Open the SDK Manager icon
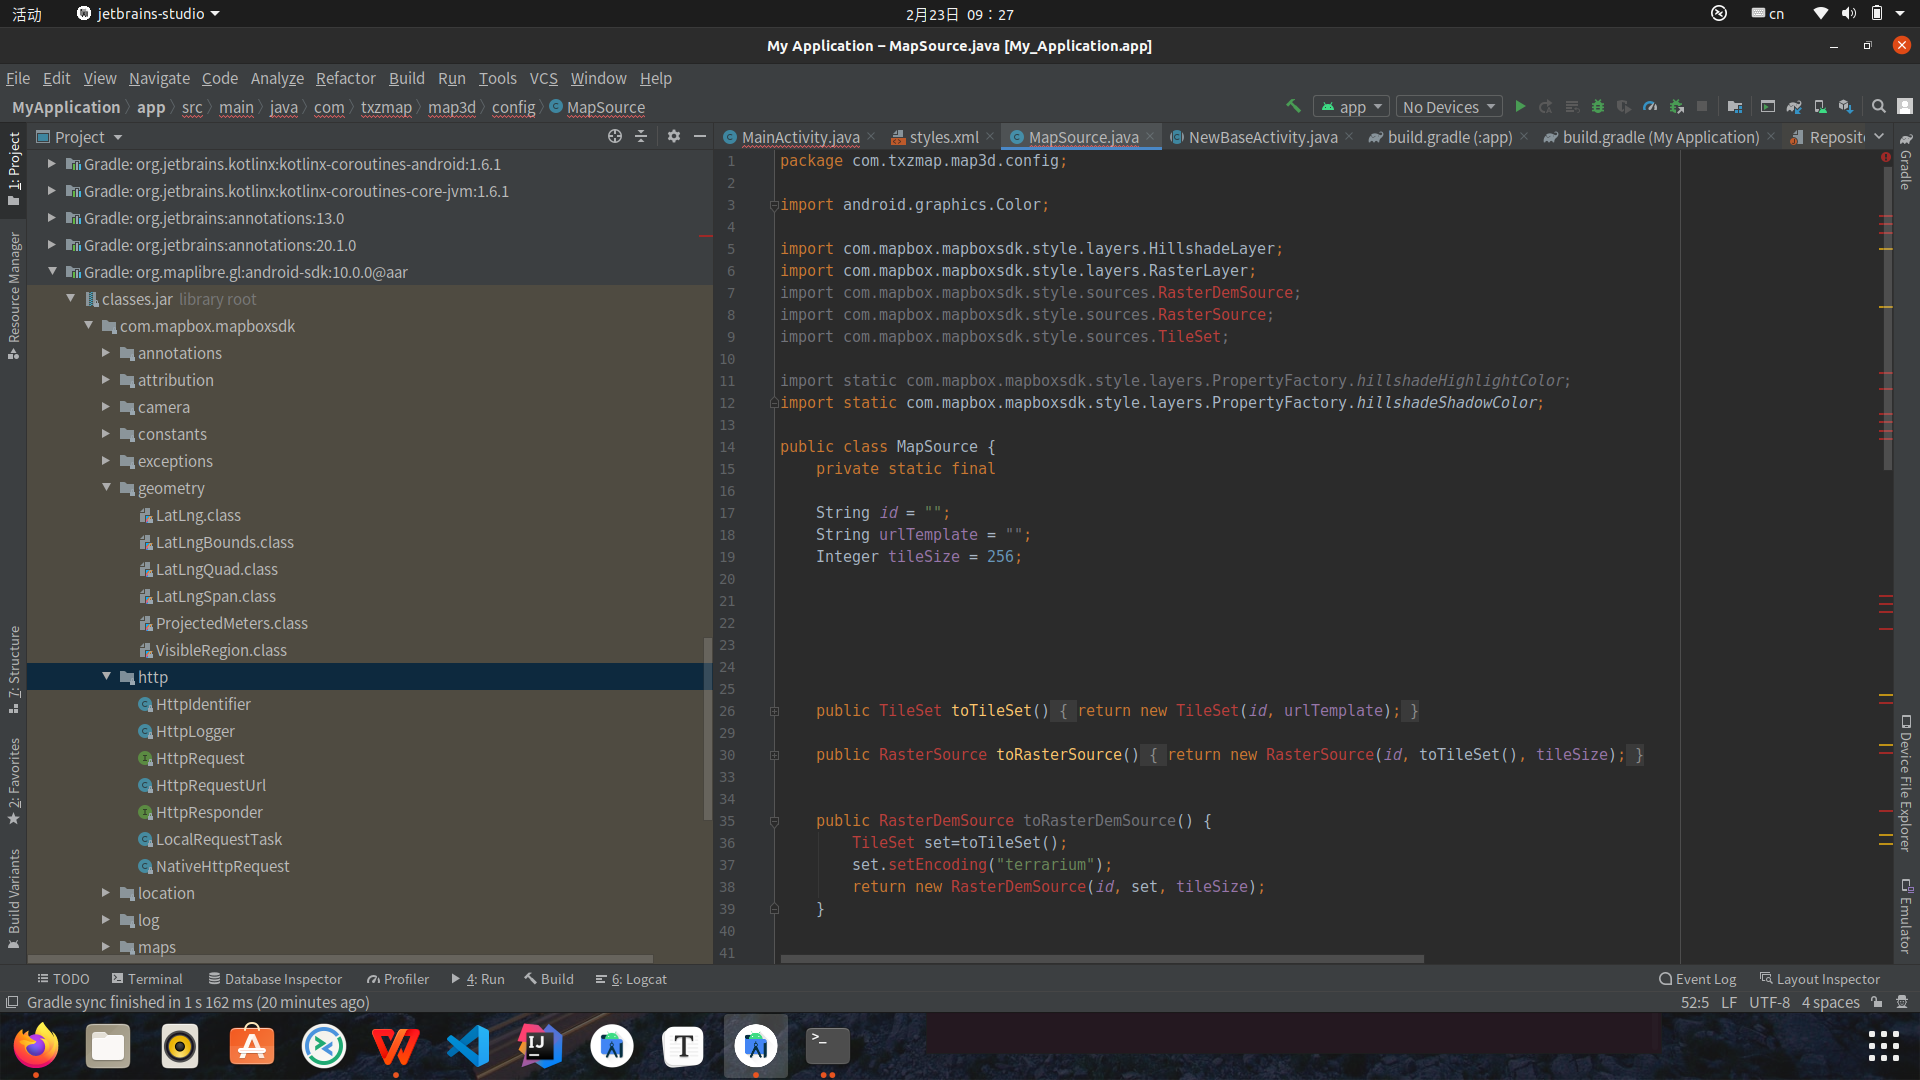This screenshot has width=1920, height=1080. (1848, 106)
